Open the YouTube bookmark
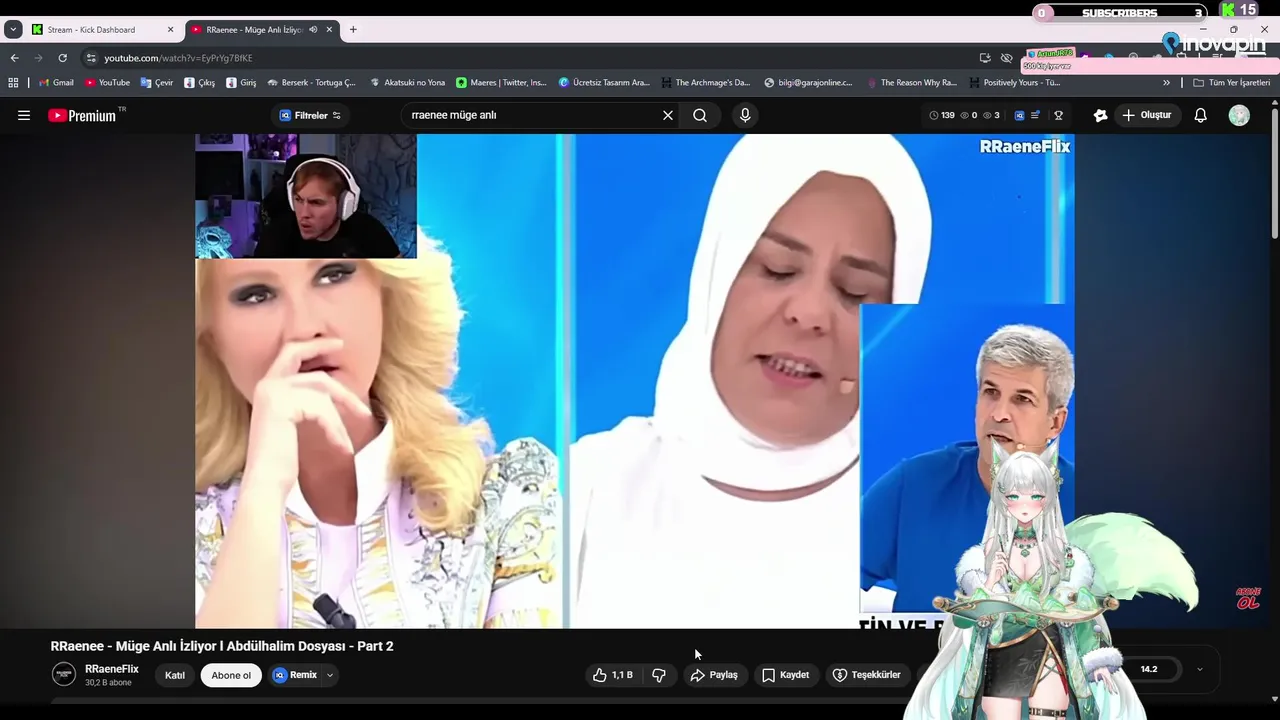Viewport: 1280px width, 720px height. coord(107,83)
